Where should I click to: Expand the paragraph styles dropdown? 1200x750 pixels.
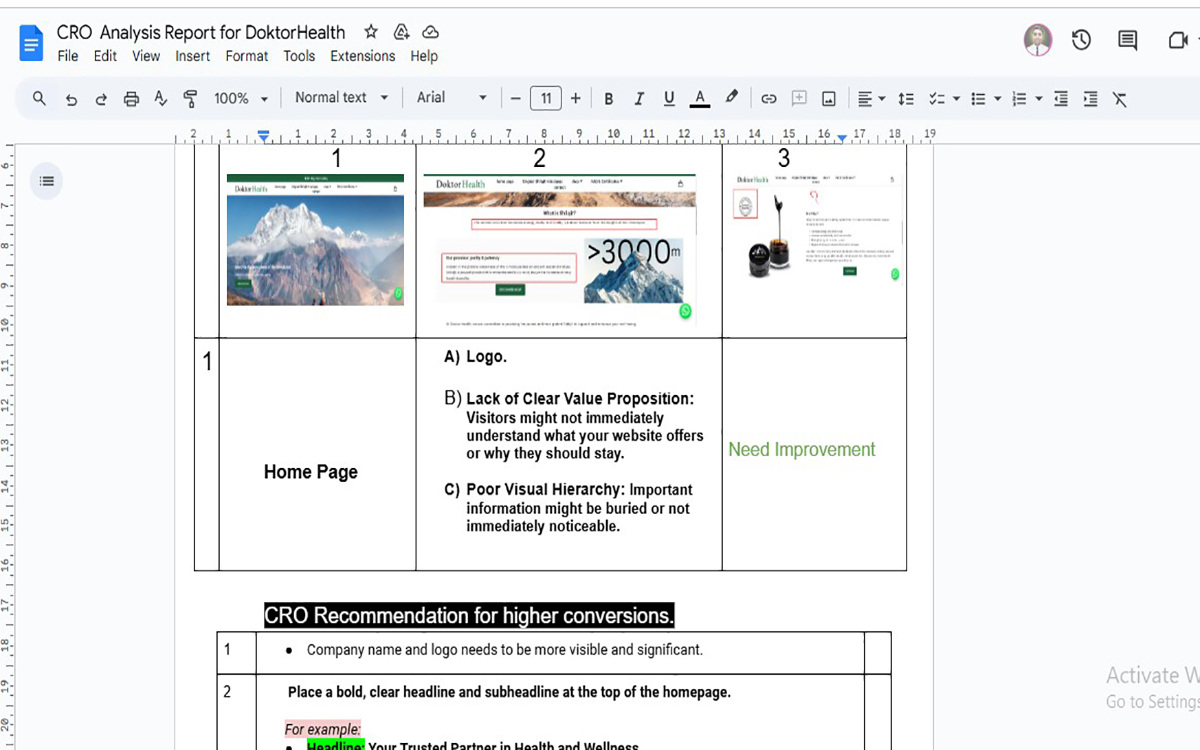[341, 98]
